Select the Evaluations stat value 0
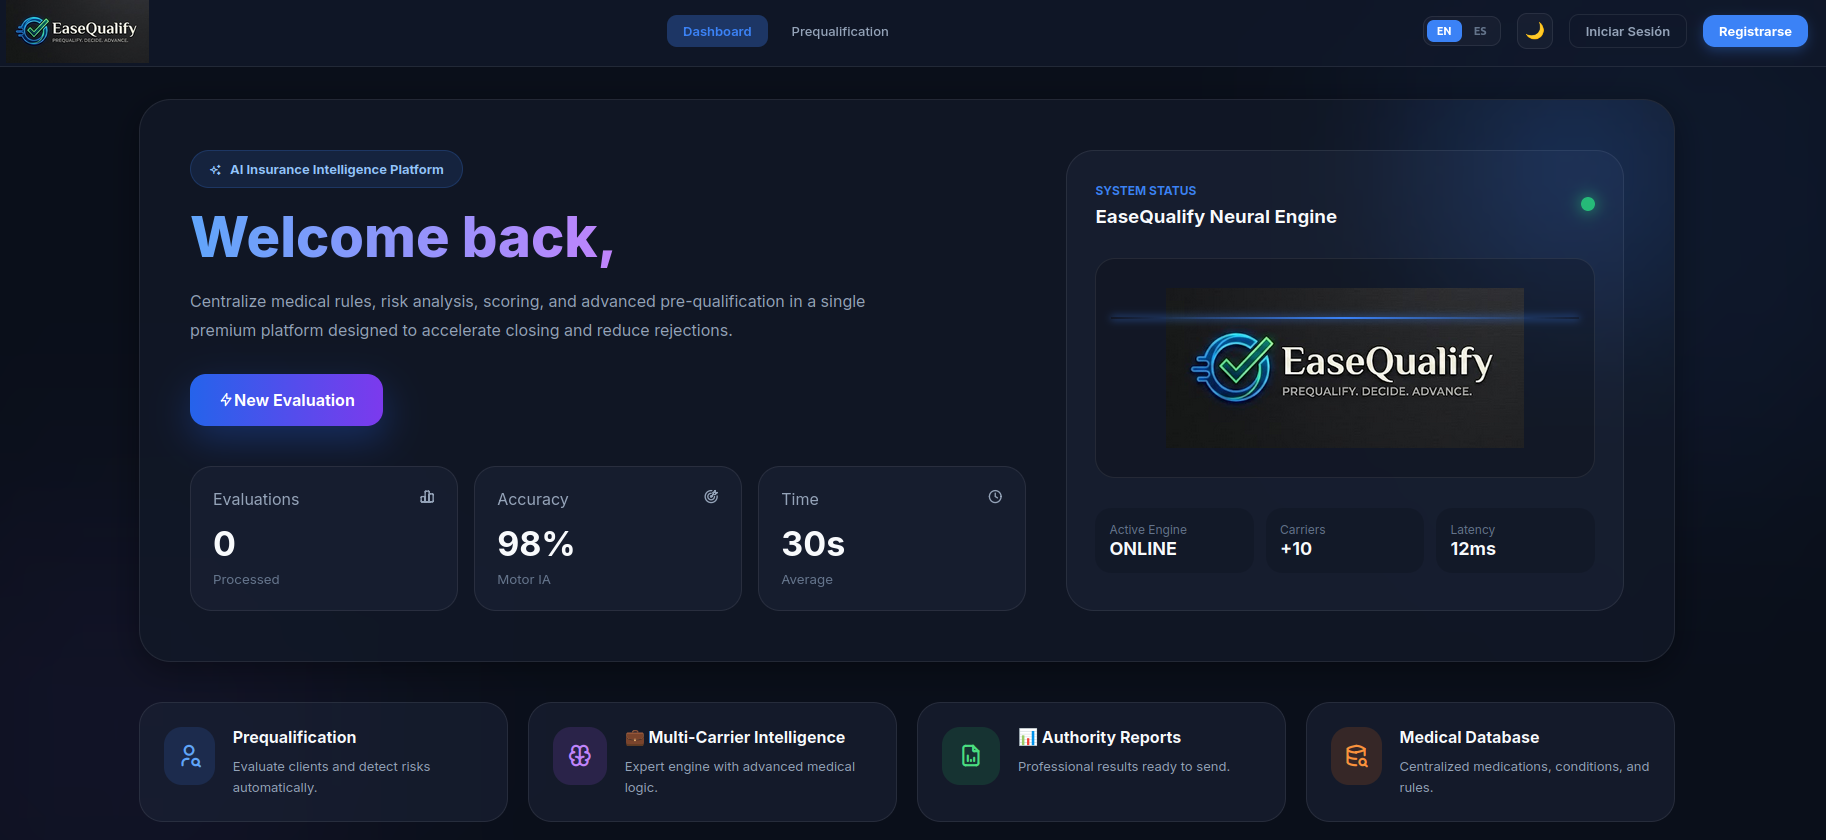The width and height of the screenshot is (1826, 840). tap(224, 544)
